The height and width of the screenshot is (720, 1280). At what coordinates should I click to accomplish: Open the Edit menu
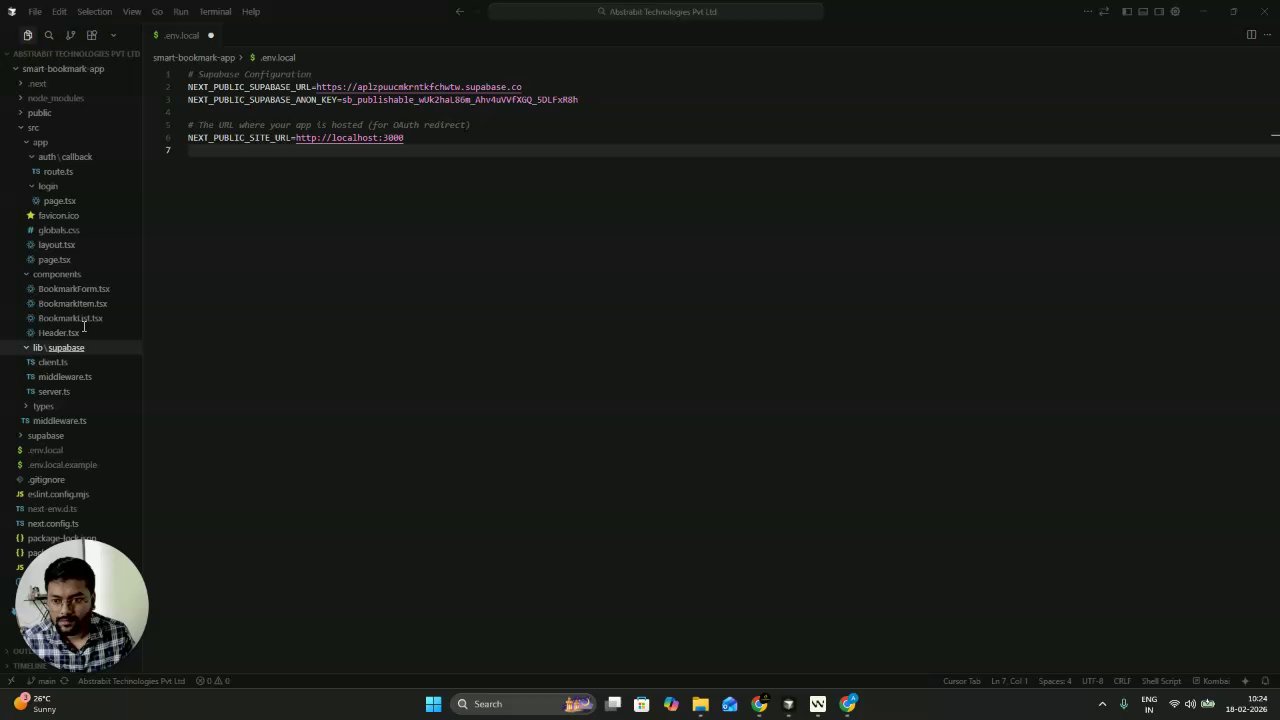[x=59, y=12]
